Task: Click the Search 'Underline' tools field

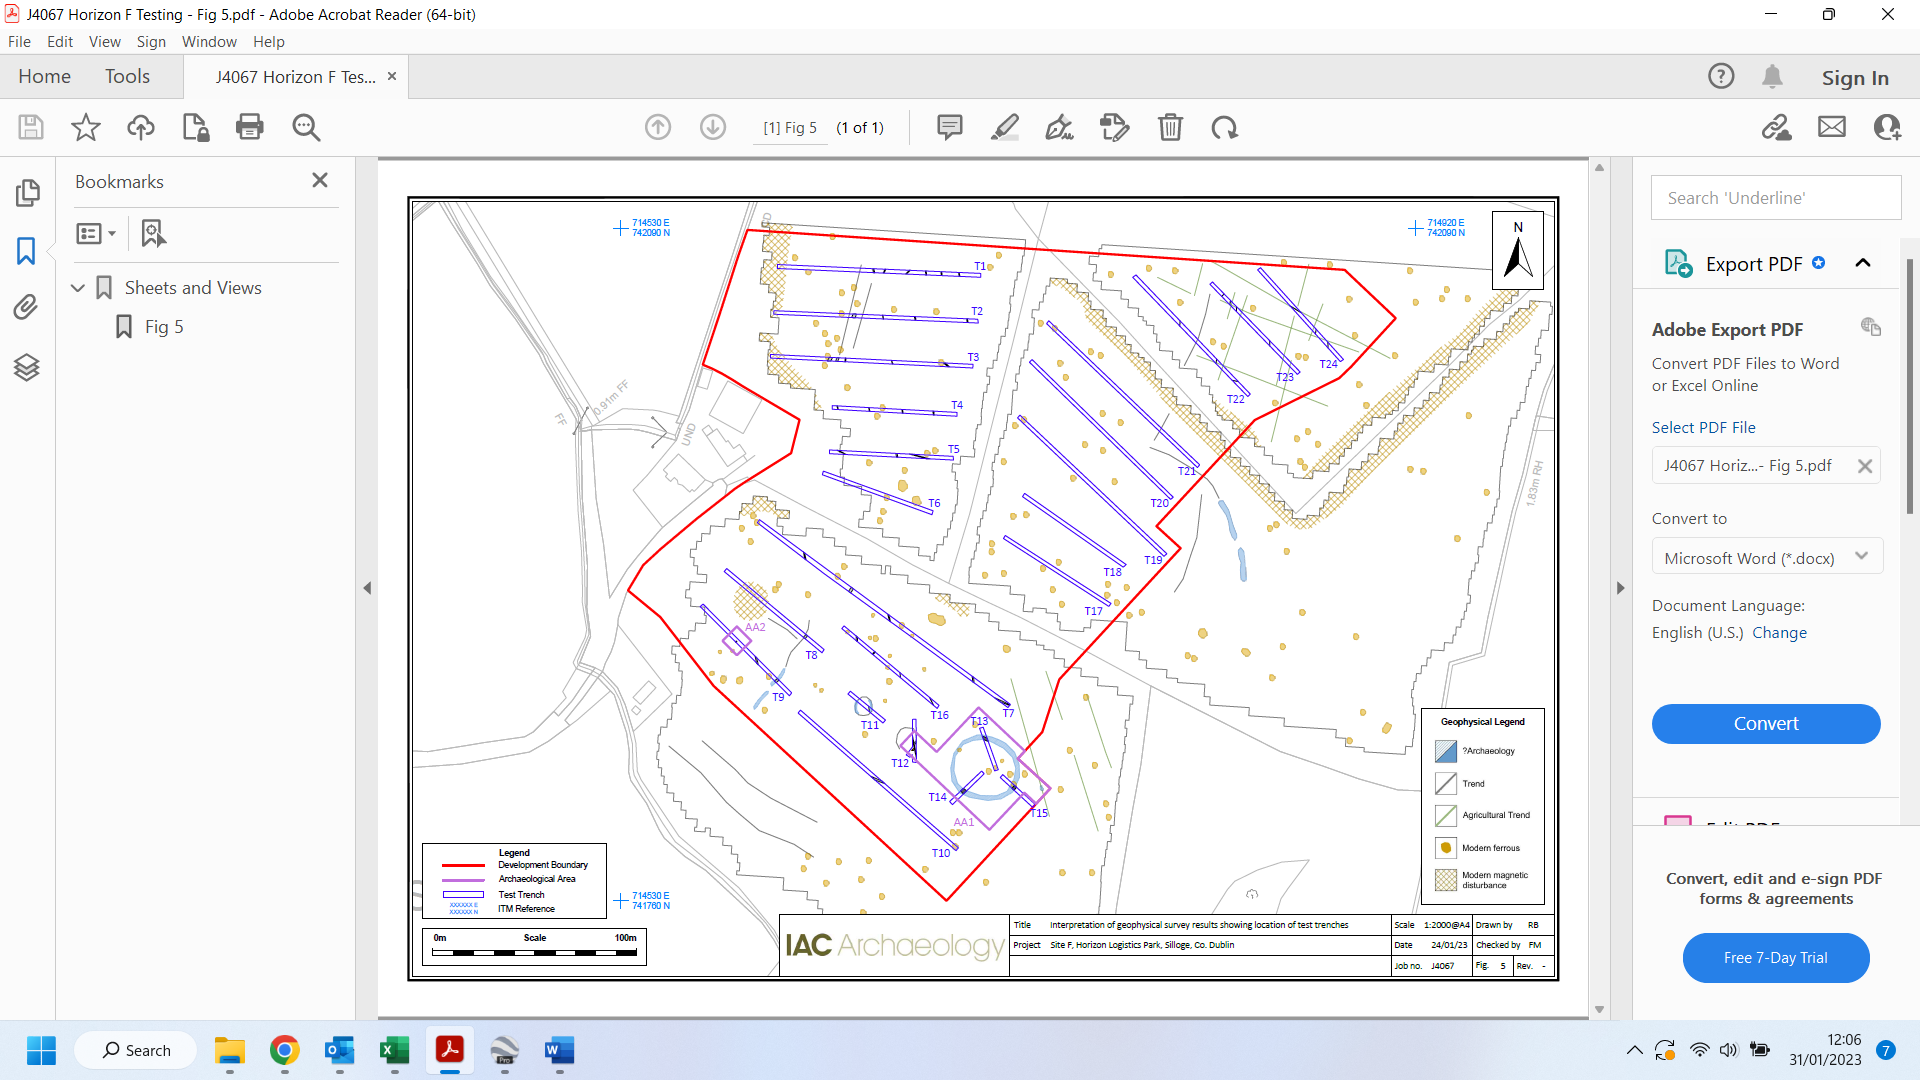Action: click(1775, 198)
